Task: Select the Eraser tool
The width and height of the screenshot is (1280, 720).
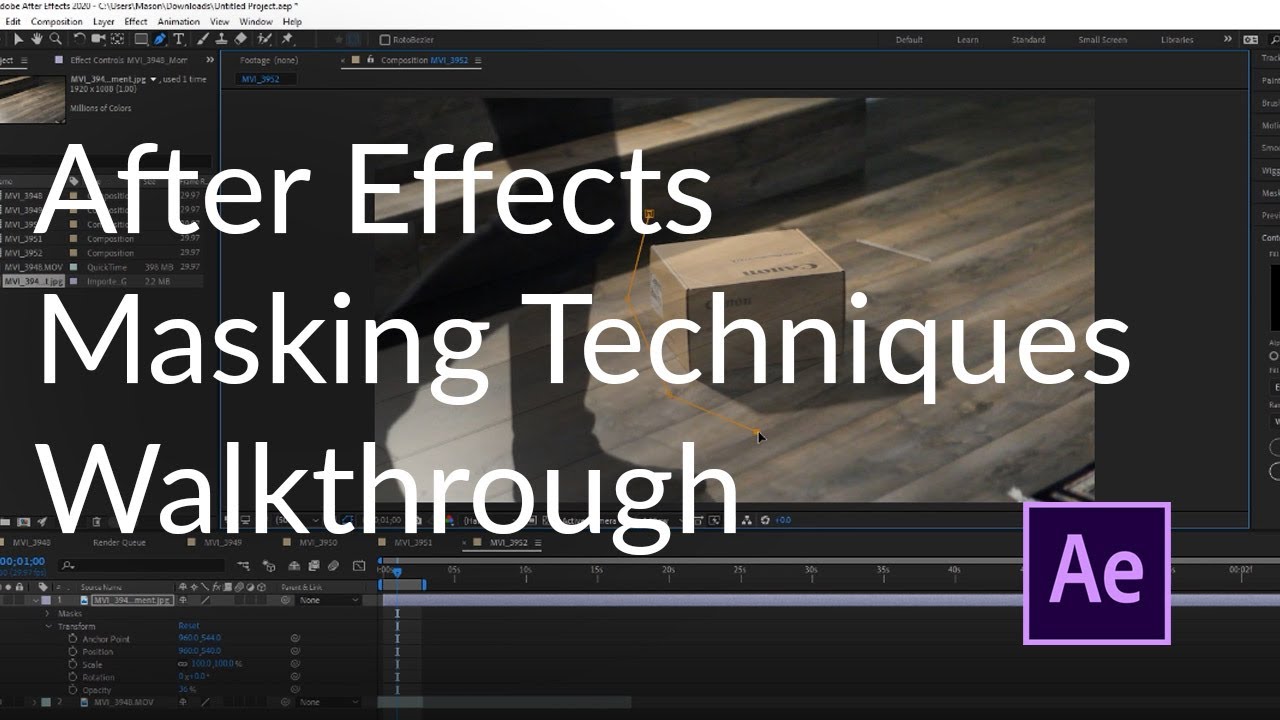Action: click(240, 39)
